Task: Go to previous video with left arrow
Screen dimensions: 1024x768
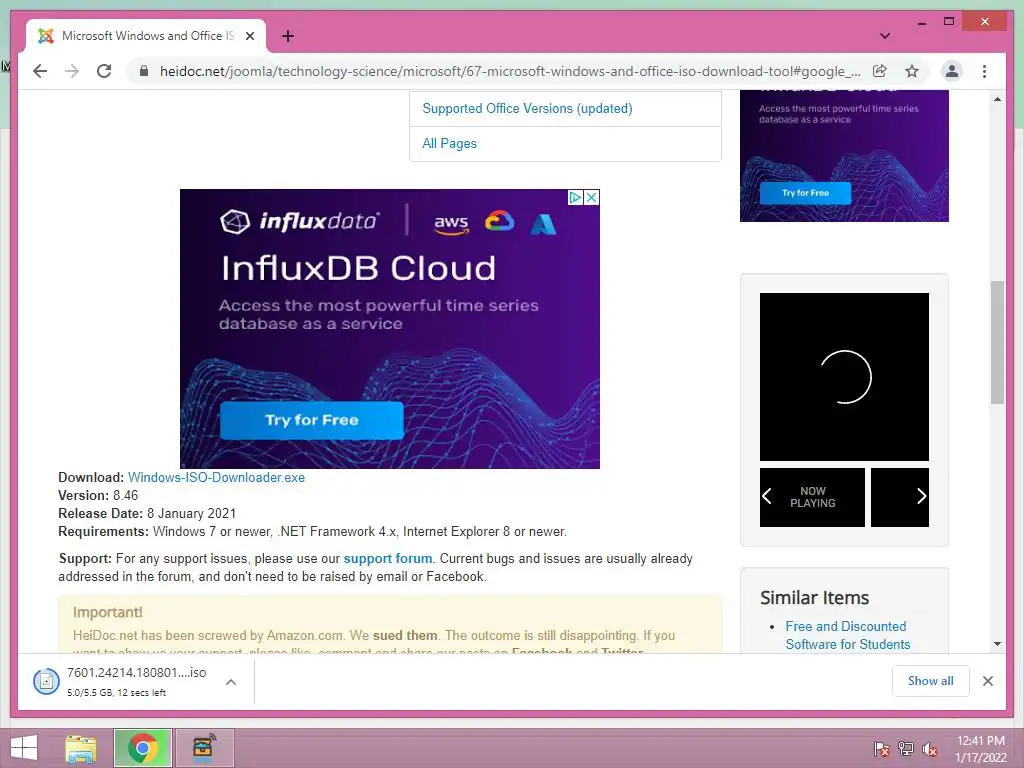Action: coord(767,496)
